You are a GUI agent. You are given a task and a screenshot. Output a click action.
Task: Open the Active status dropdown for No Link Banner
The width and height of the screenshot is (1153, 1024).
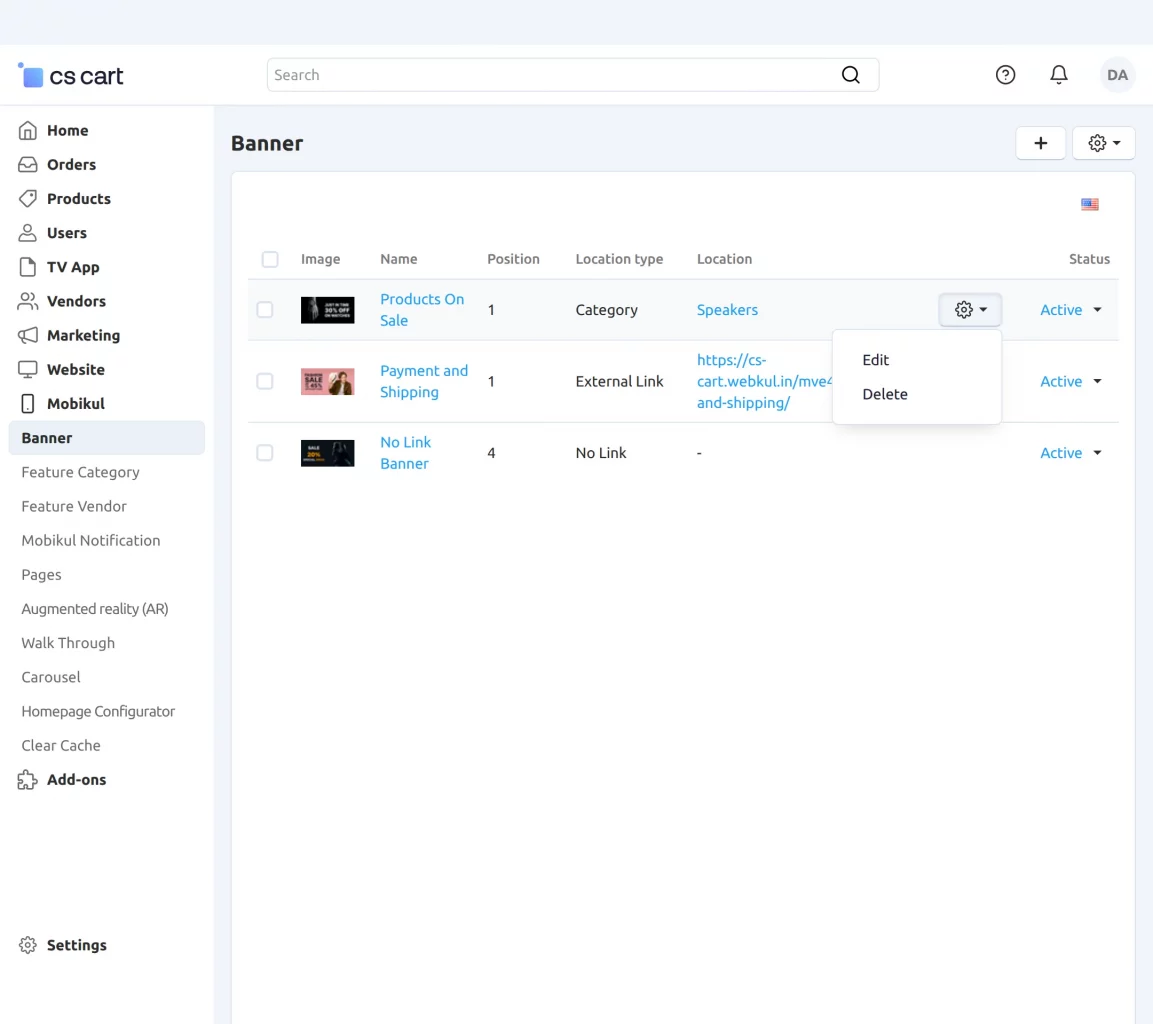click(x=1070, y=452)
